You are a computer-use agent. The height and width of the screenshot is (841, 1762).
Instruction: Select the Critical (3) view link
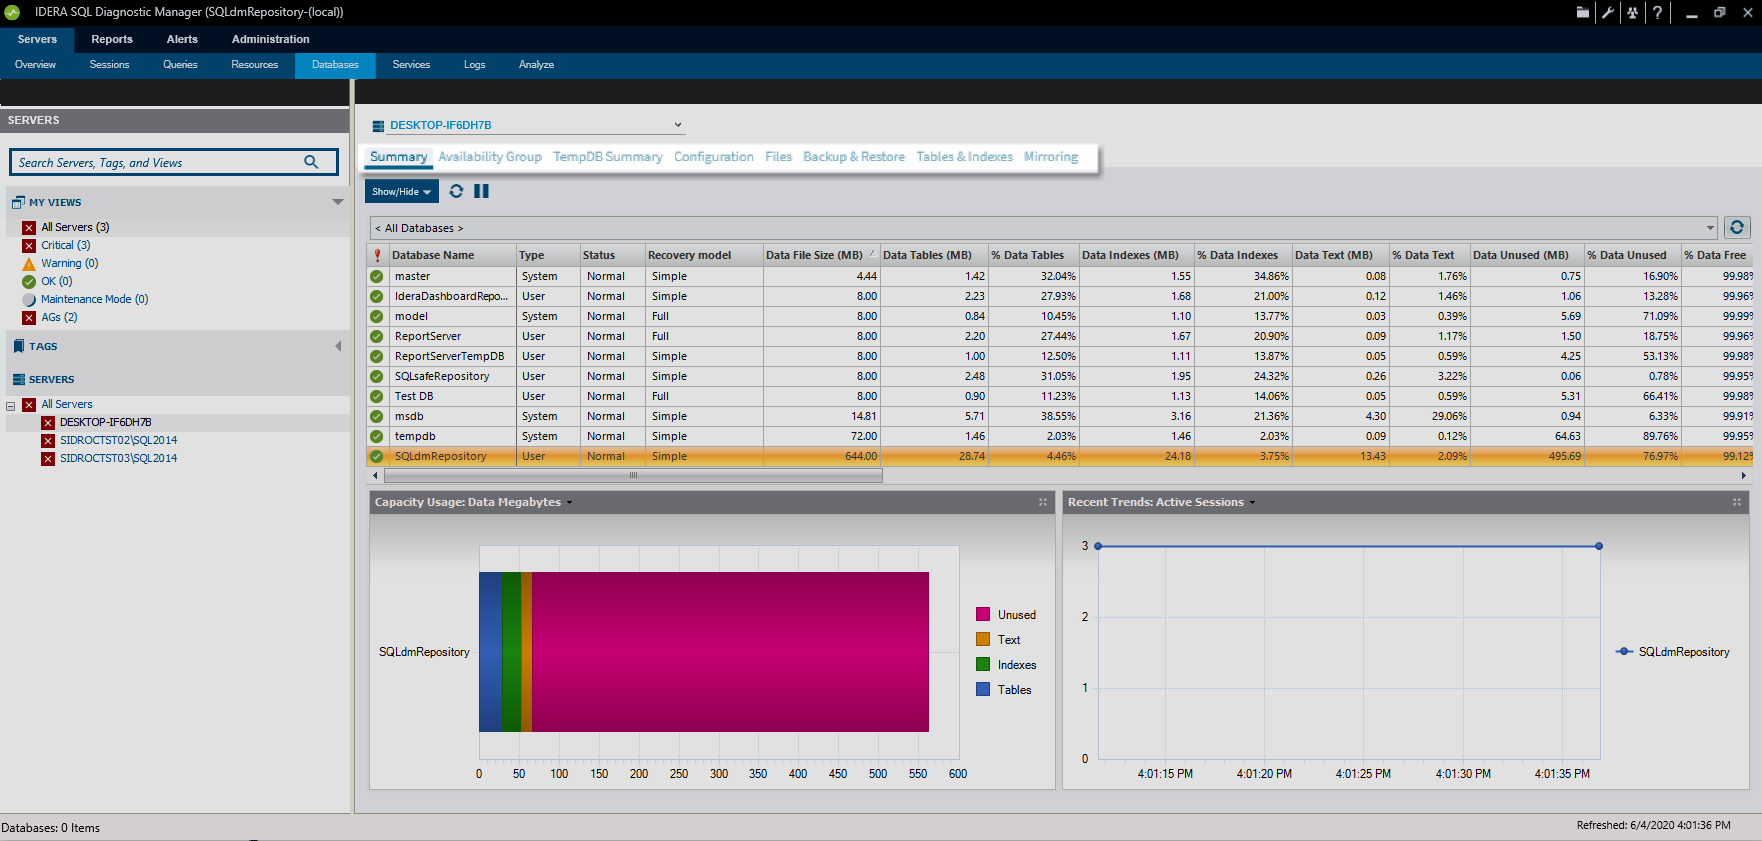(x=65, y=245)
